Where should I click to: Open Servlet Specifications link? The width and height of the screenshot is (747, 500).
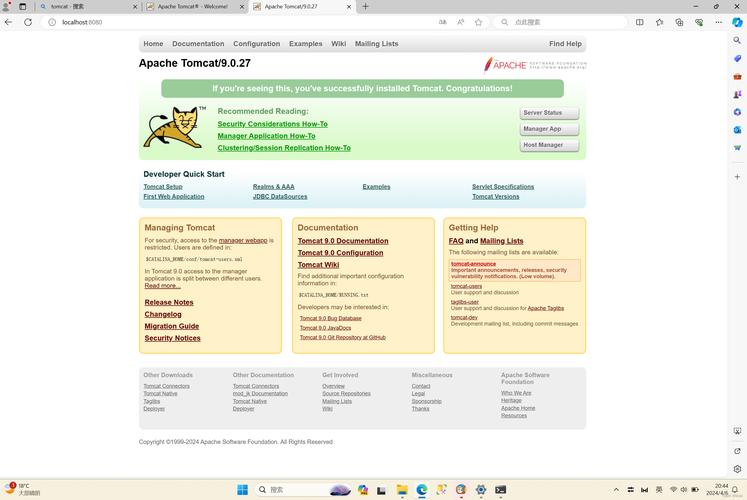click(x=503, y=187)
